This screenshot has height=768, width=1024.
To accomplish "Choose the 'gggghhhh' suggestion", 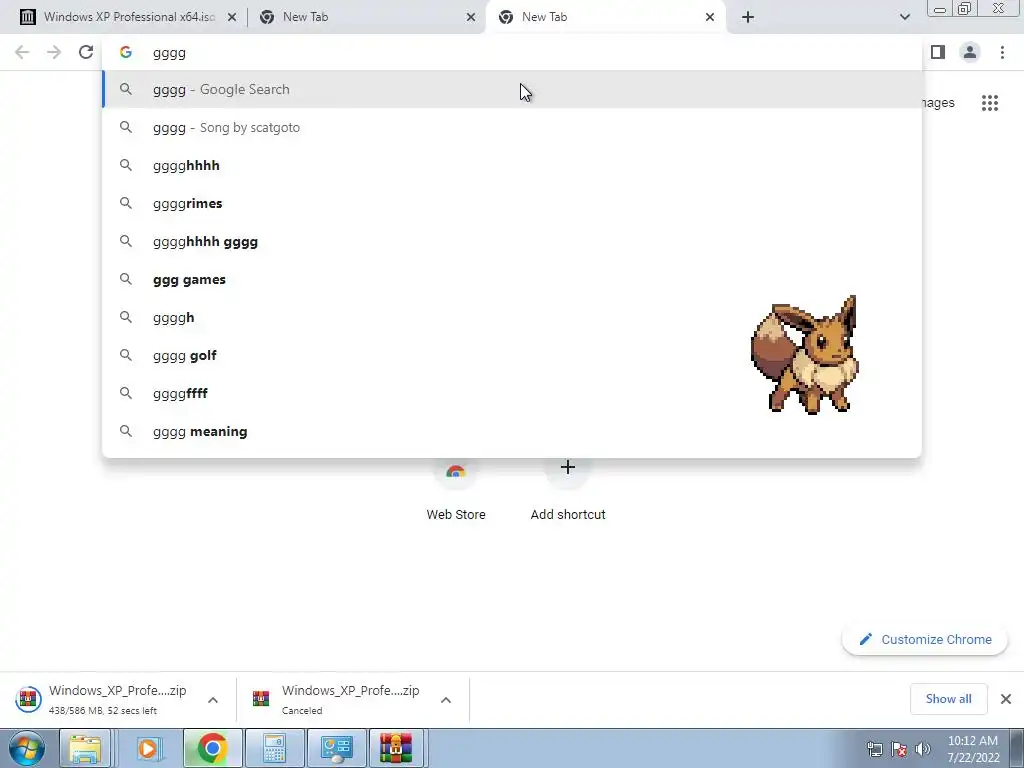I will 512,165.
